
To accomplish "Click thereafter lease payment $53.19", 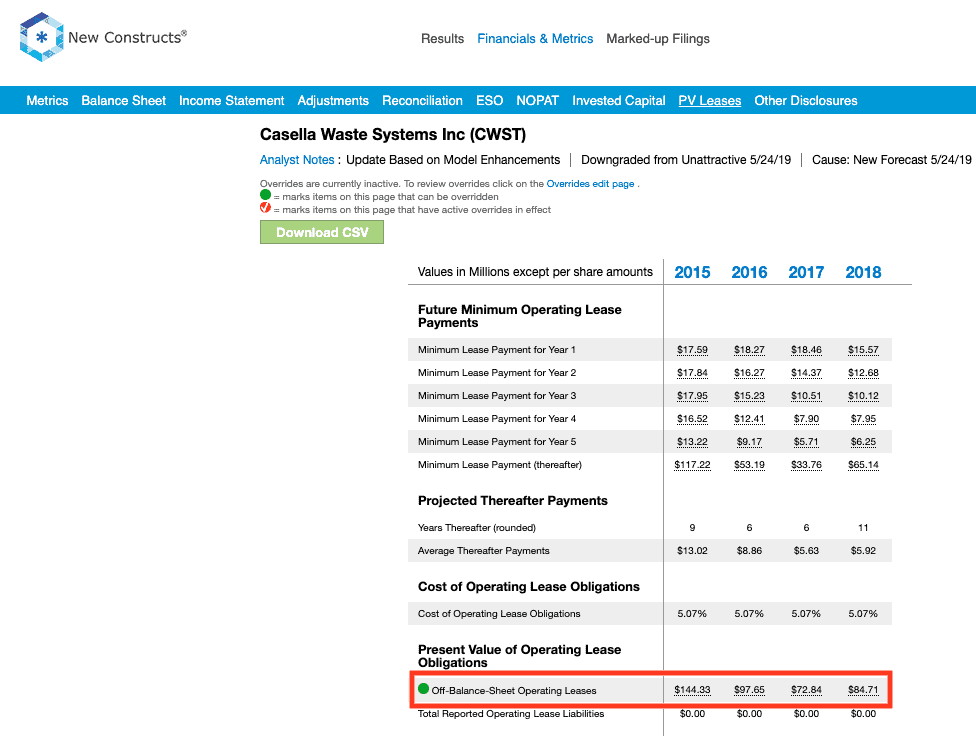I will click(x=749, y=465).
